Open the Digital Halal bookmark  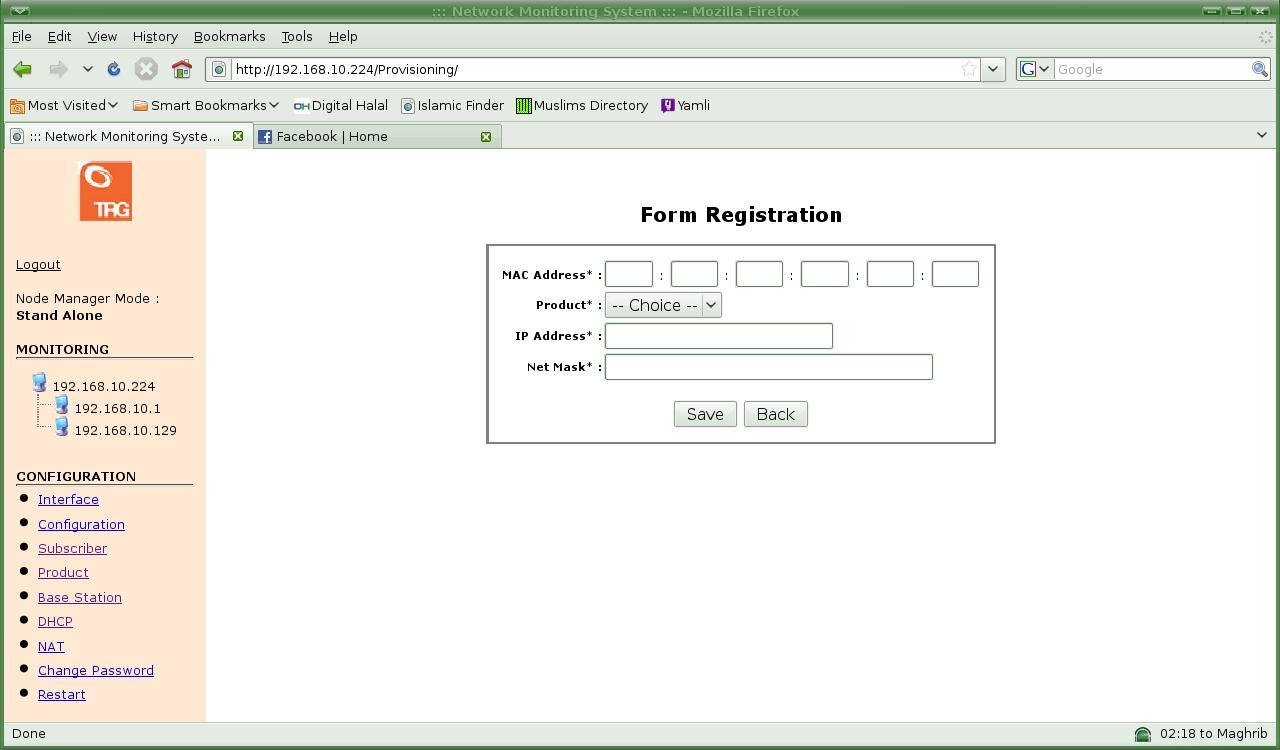tap(340, 105)
